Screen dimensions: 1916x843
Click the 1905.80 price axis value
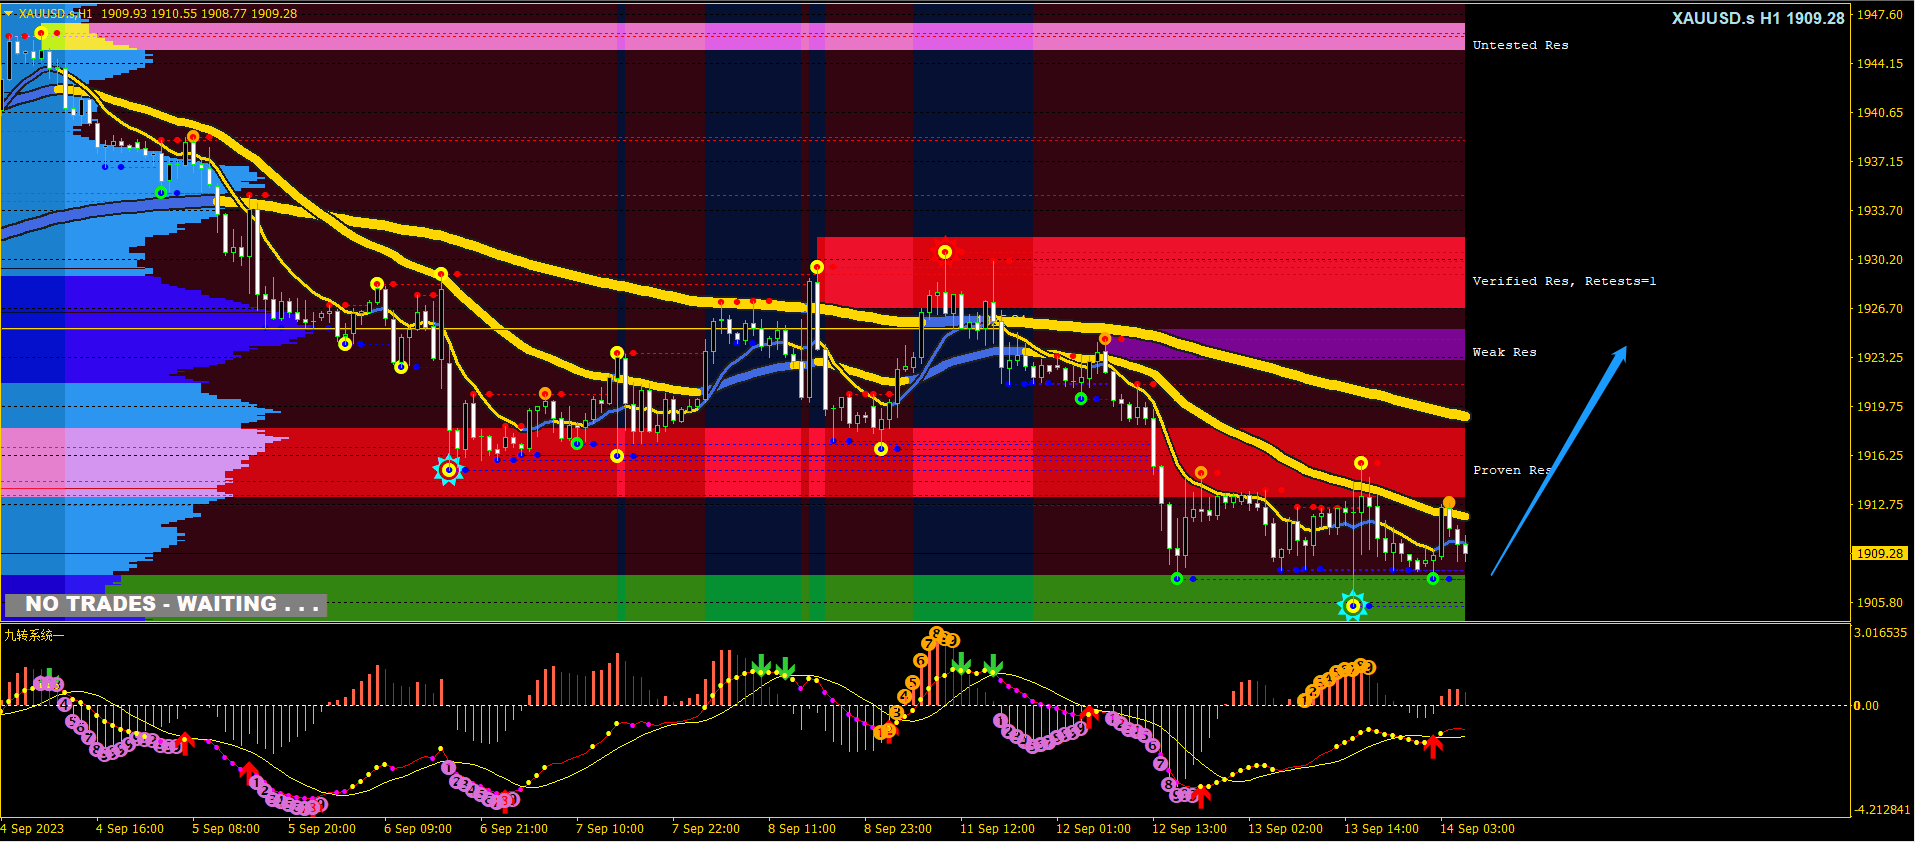coord(1880,602)
